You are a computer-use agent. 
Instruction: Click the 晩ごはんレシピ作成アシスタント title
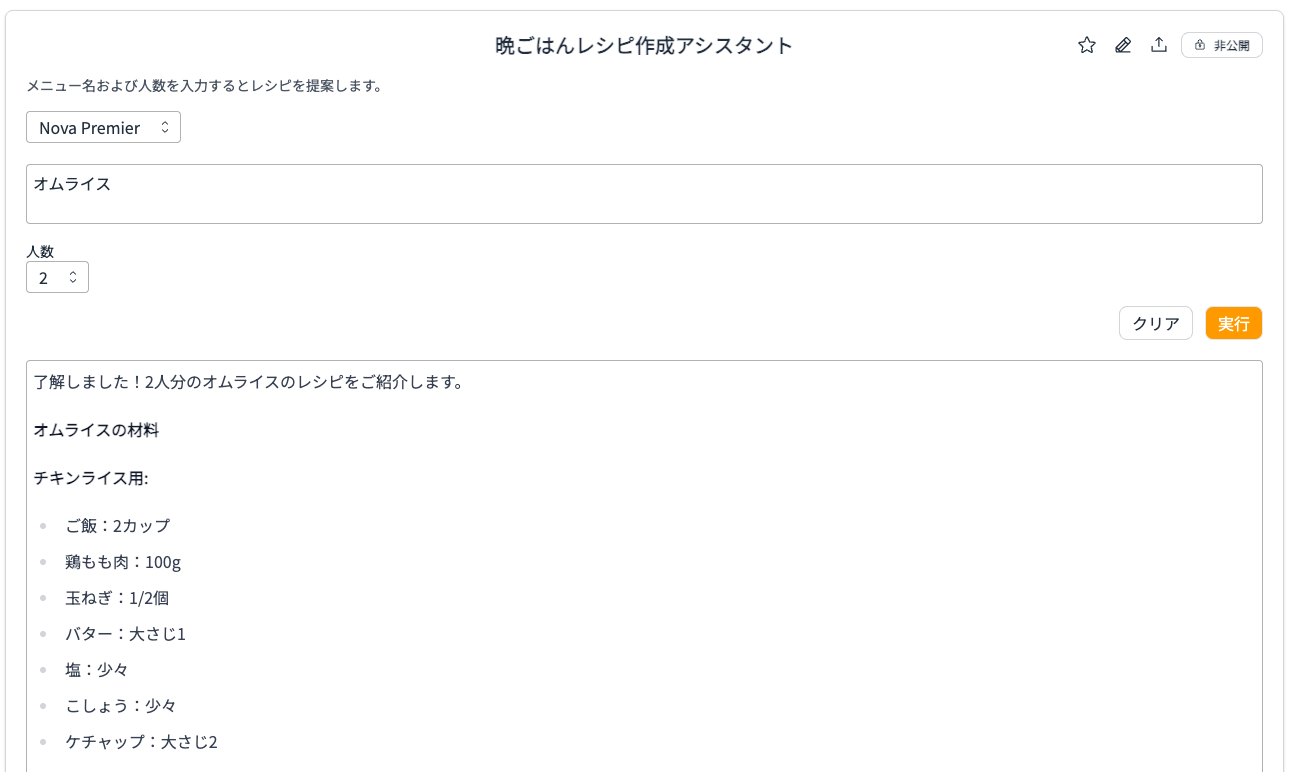point(644,46)
